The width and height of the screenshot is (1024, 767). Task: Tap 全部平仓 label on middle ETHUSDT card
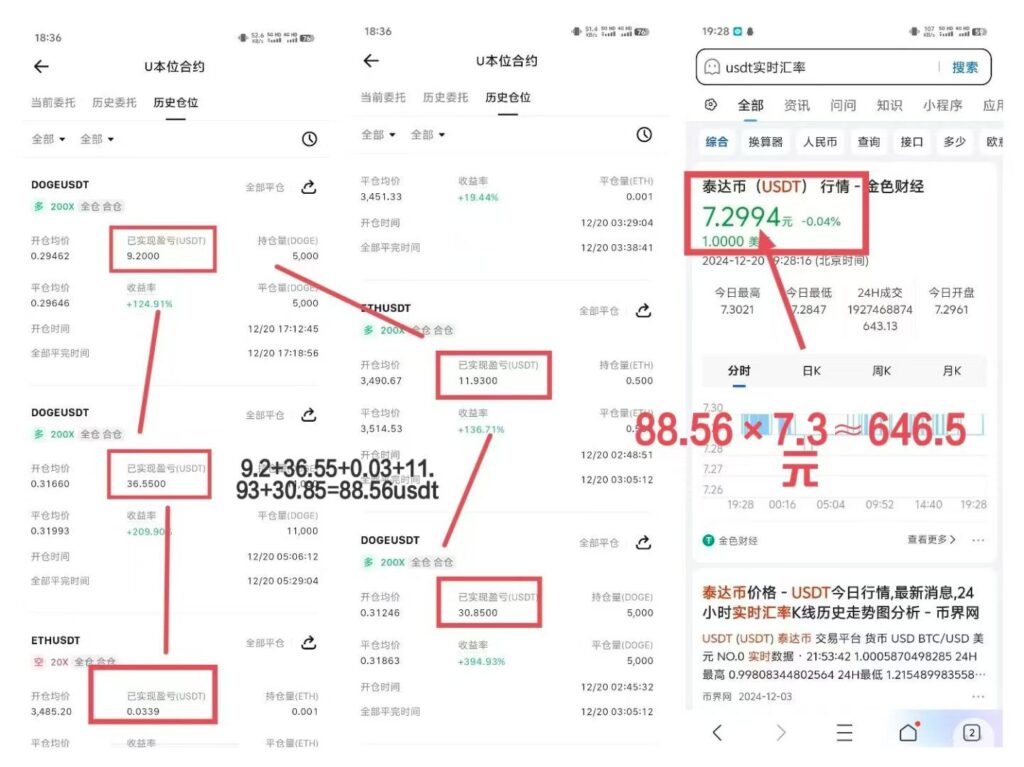599,311
